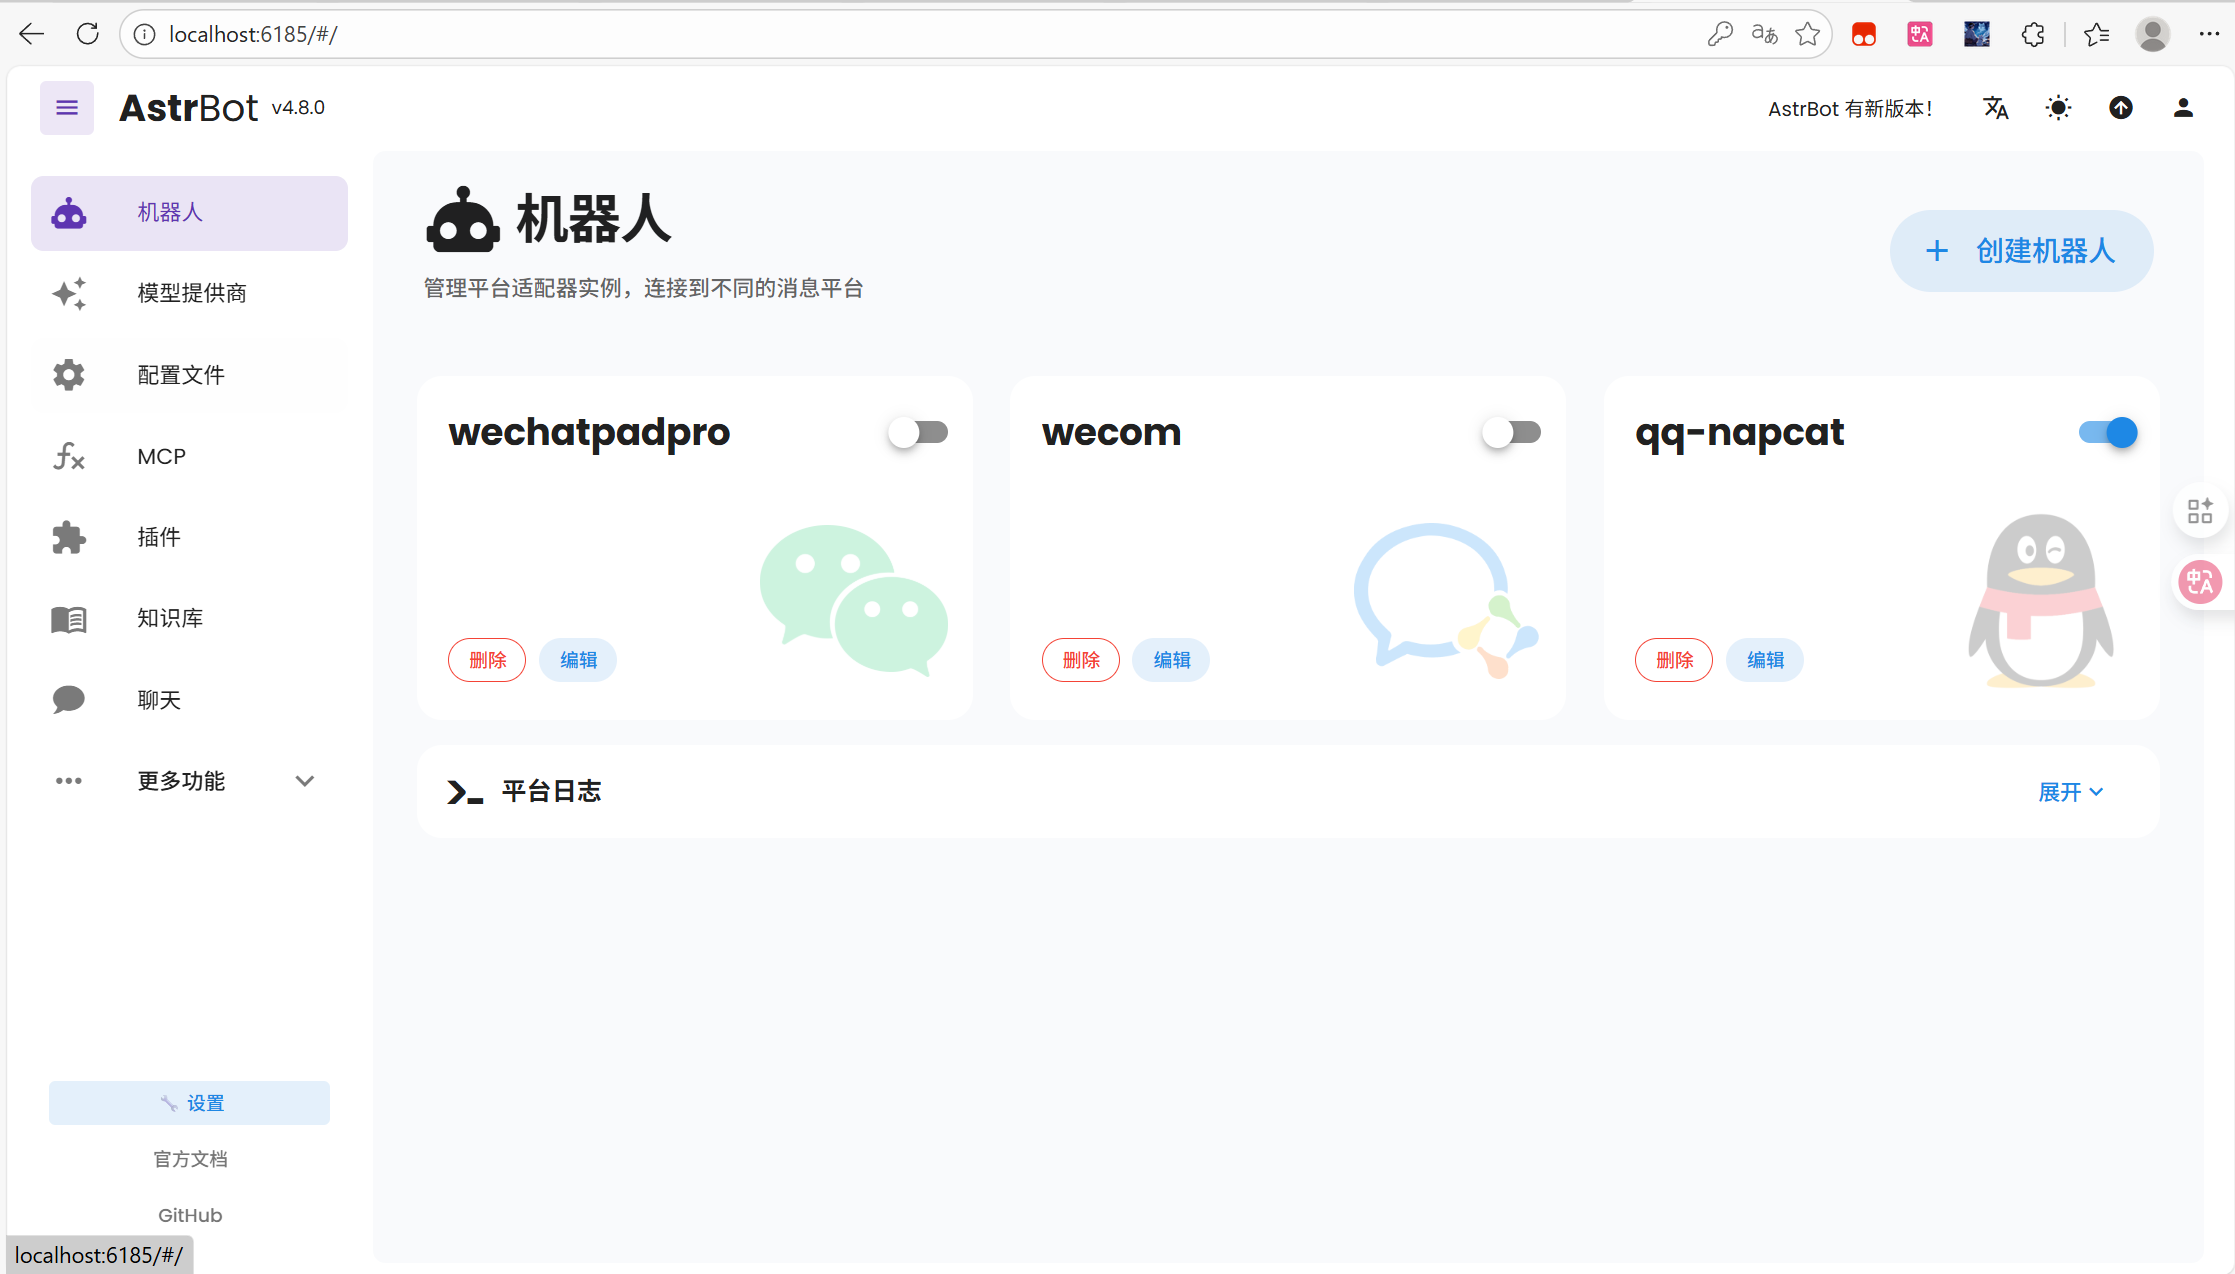Delete the qq-napcat bot
The height and width of the screenshot is (1274, 2235).
[1674, 660]
